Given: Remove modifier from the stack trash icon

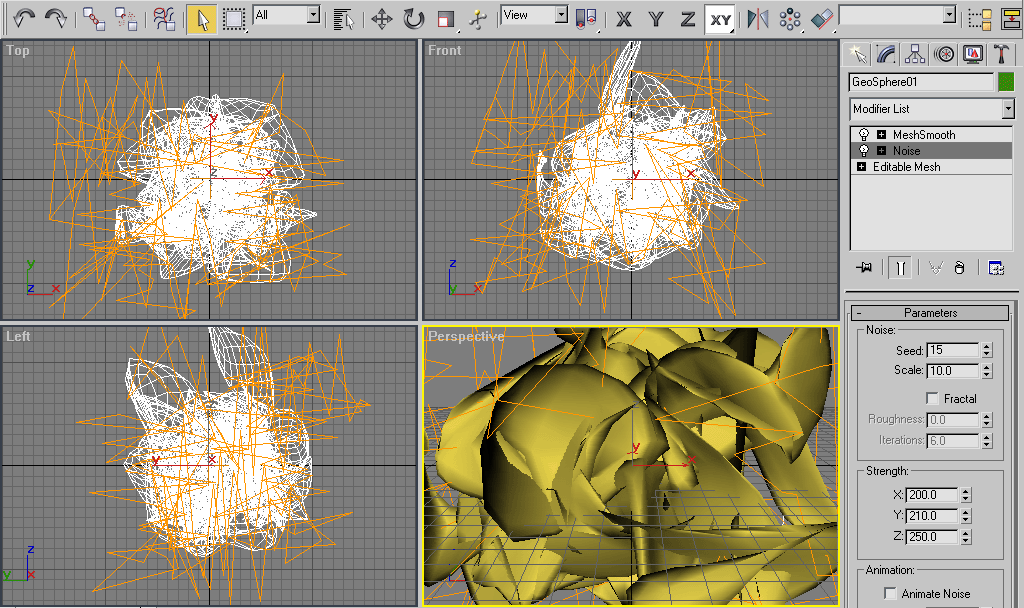Looking at the screenshot, I should 959,268.
